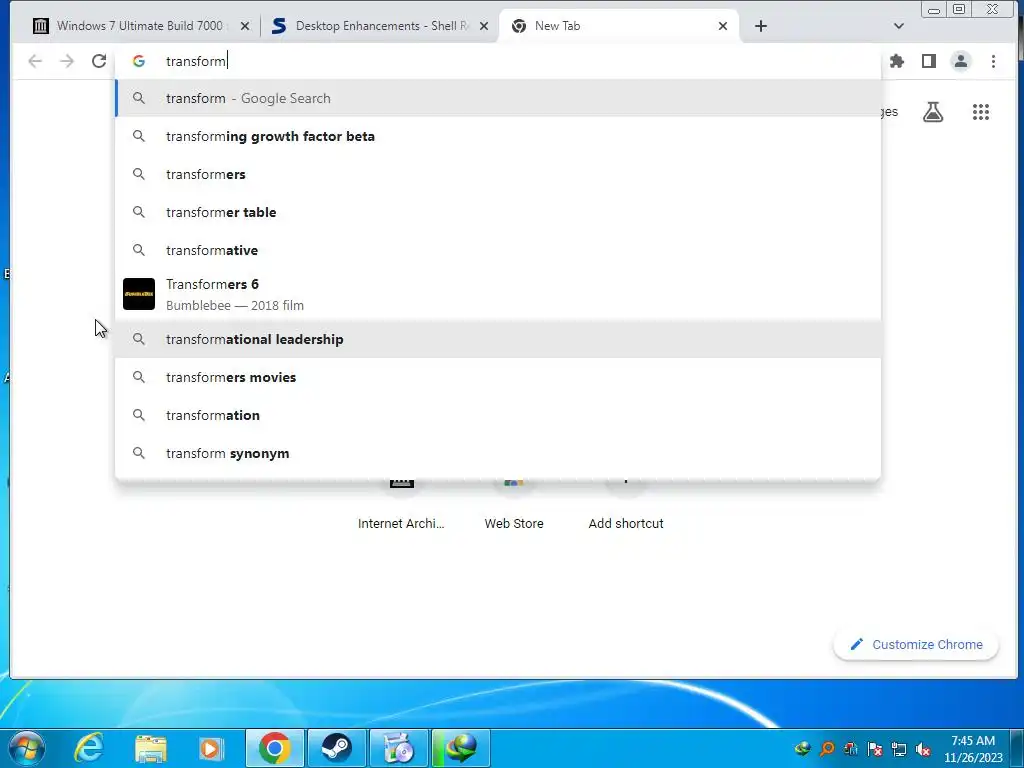The width and height of the screenshot is (1024, 768).
Task: Select 'transformational leadership' suggestion
Action: click(x=498, y=340)
